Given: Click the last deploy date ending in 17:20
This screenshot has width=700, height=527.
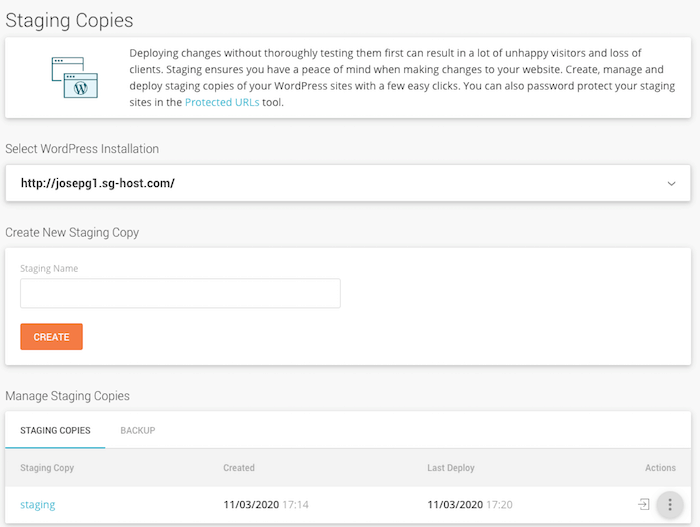Looking at the screenshot, I should [x=470, y=505].
